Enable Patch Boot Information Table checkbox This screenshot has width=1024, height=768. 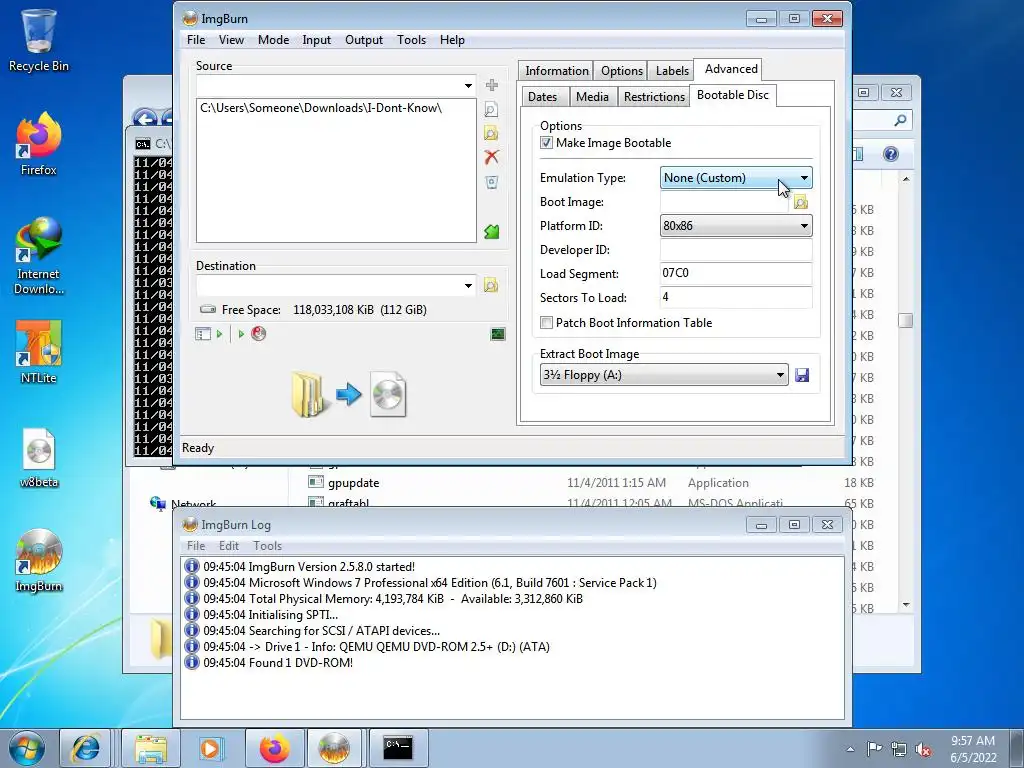coord(547,323)
